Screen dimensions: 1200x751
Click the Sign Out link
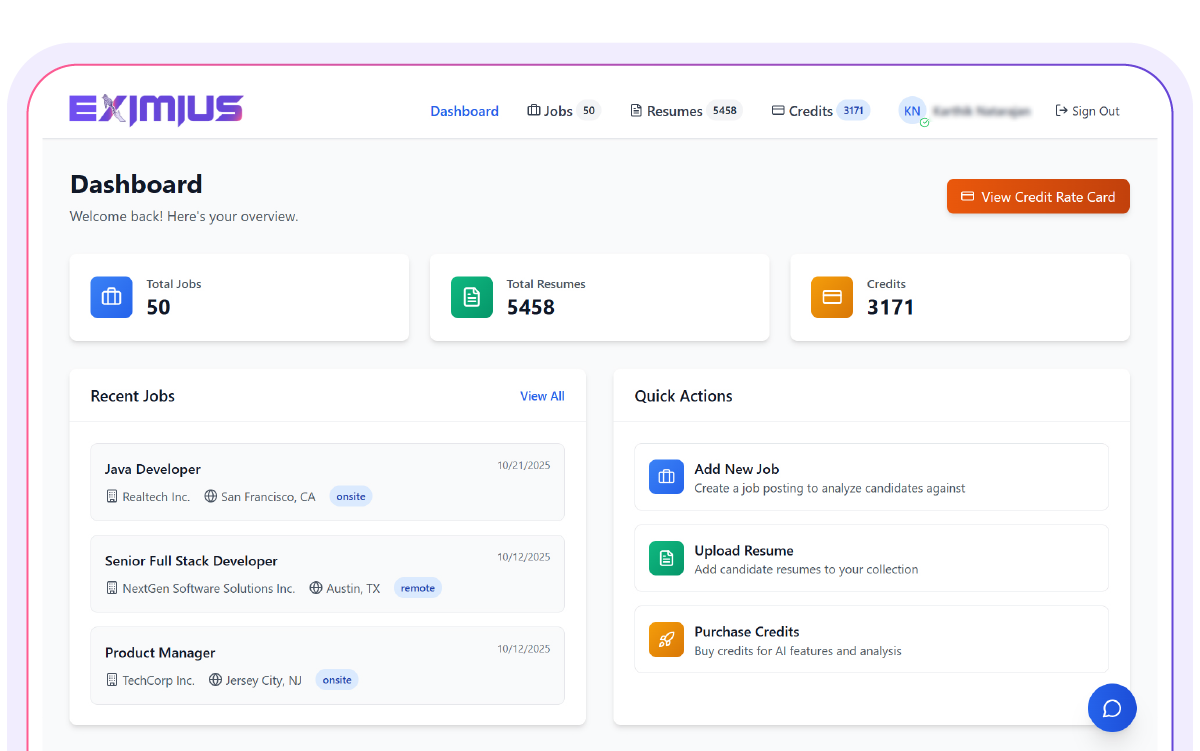click(1087, 111)
